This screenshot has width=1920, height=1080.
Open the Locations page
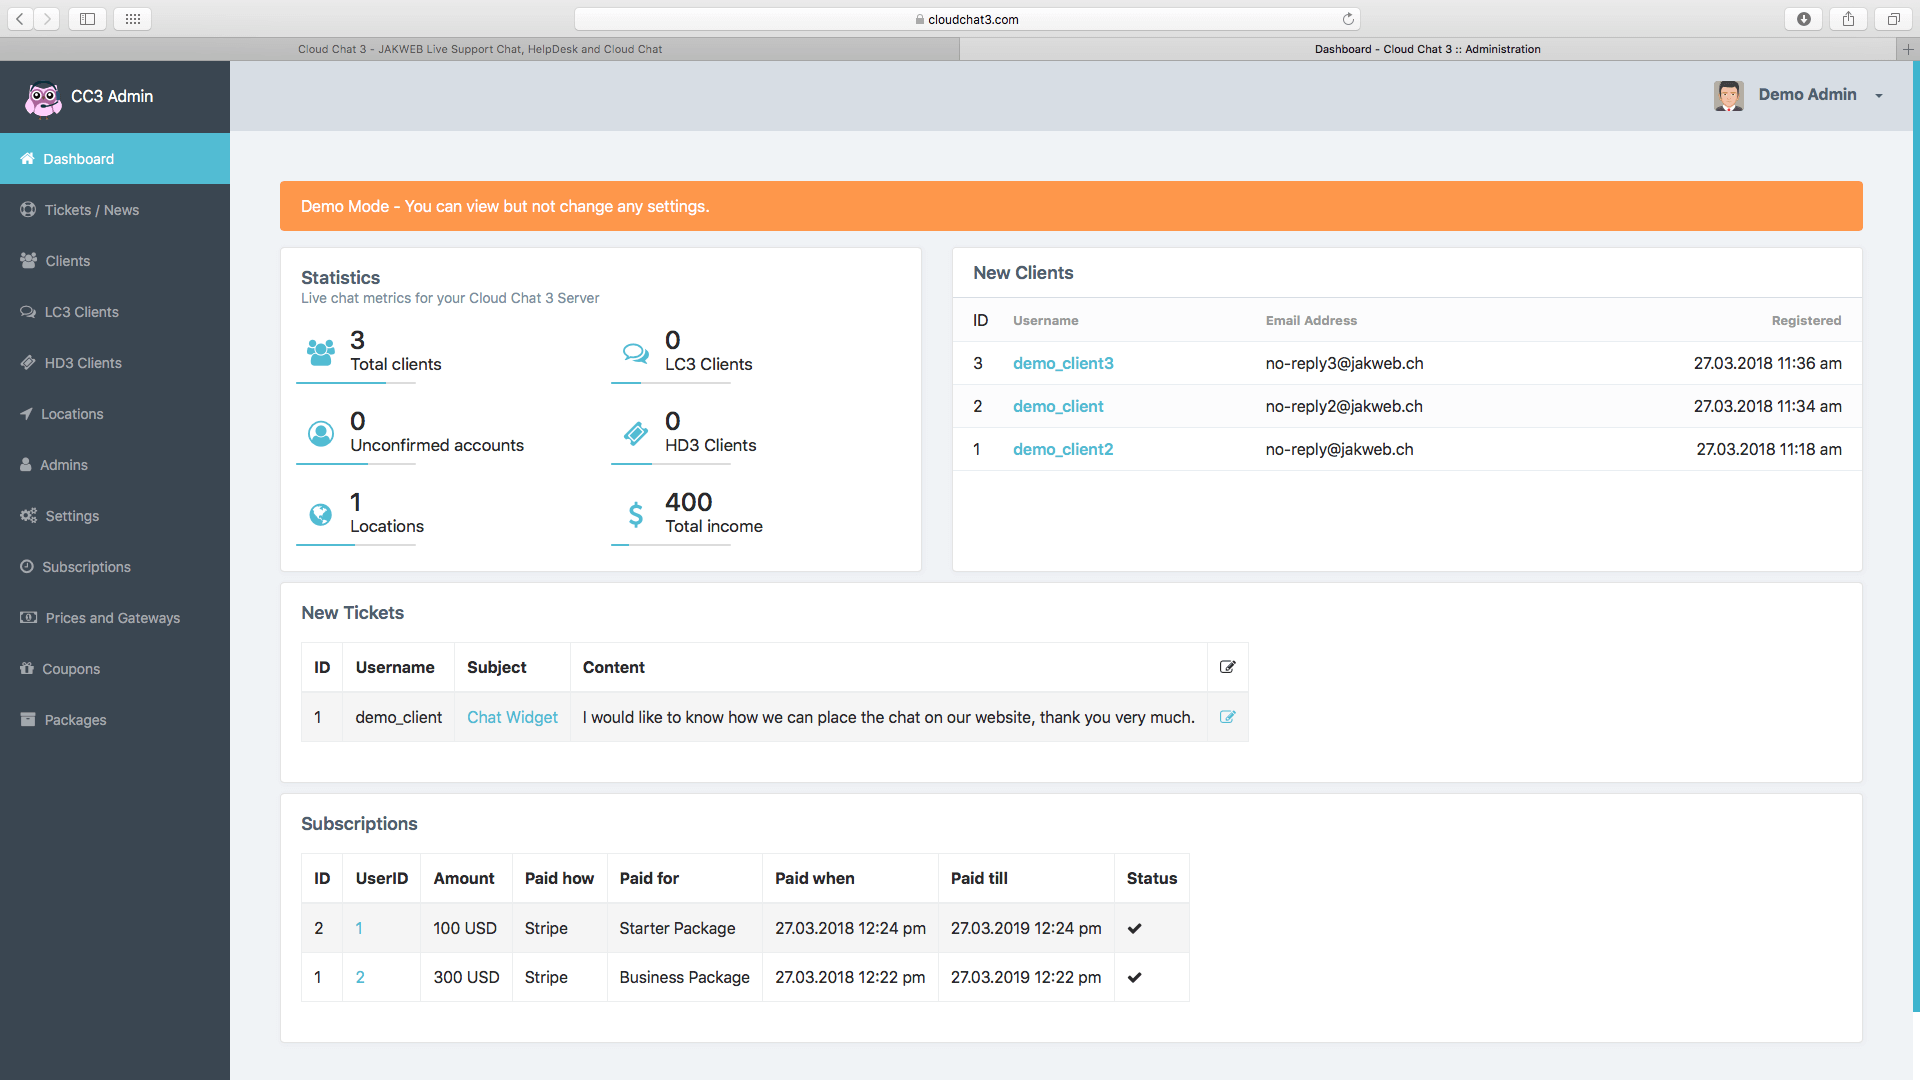point(72,414)
